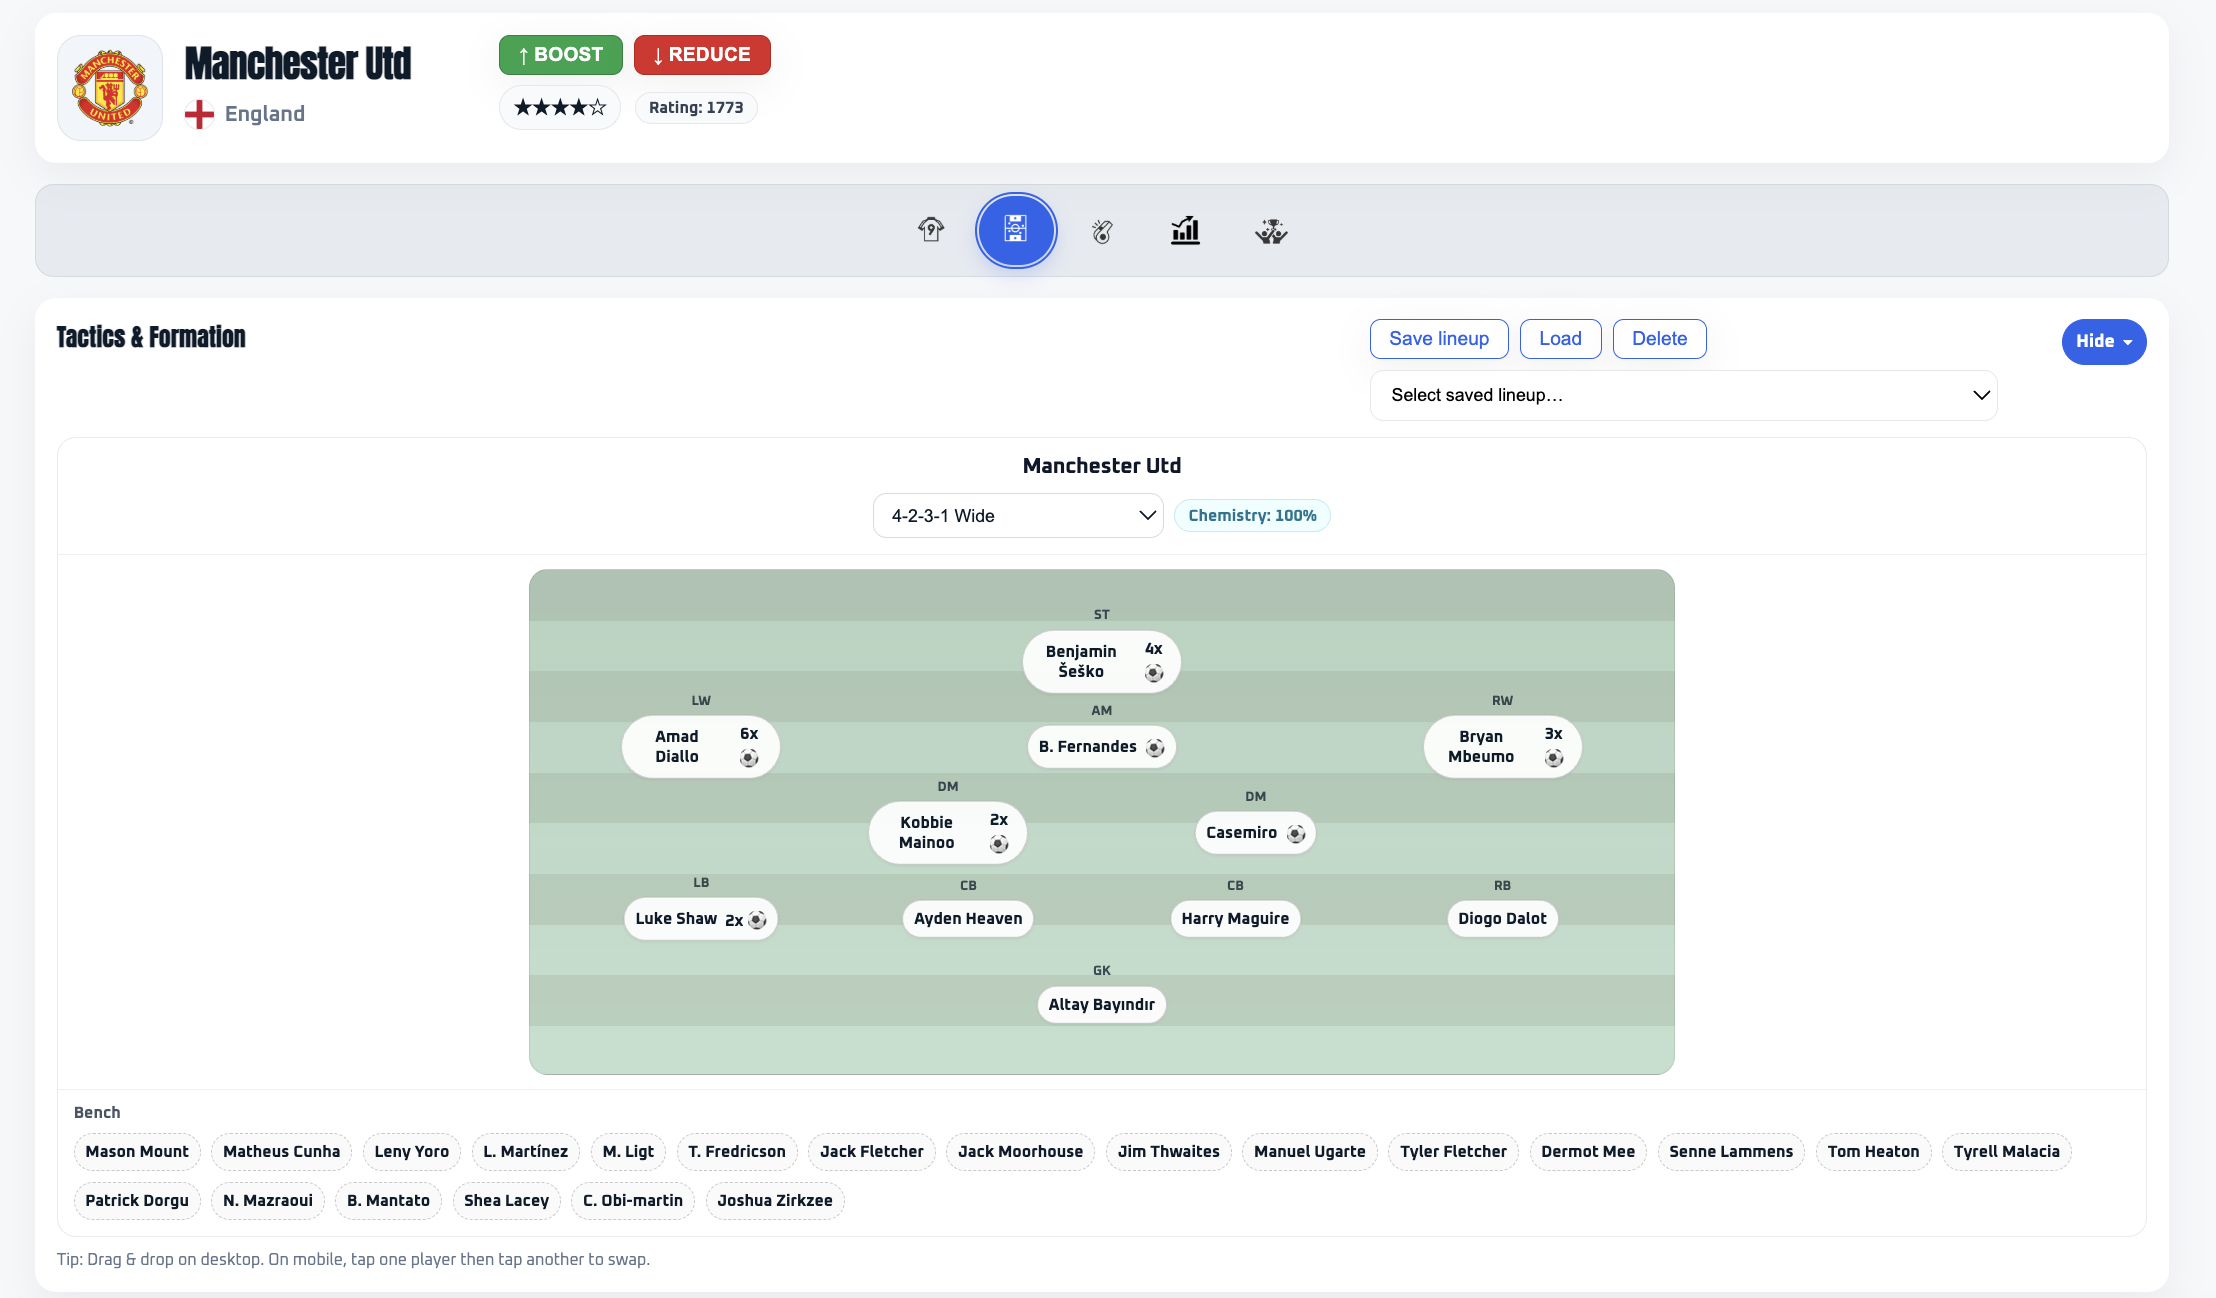
Task: Select left back Luke Shaw
Action: 701,919
